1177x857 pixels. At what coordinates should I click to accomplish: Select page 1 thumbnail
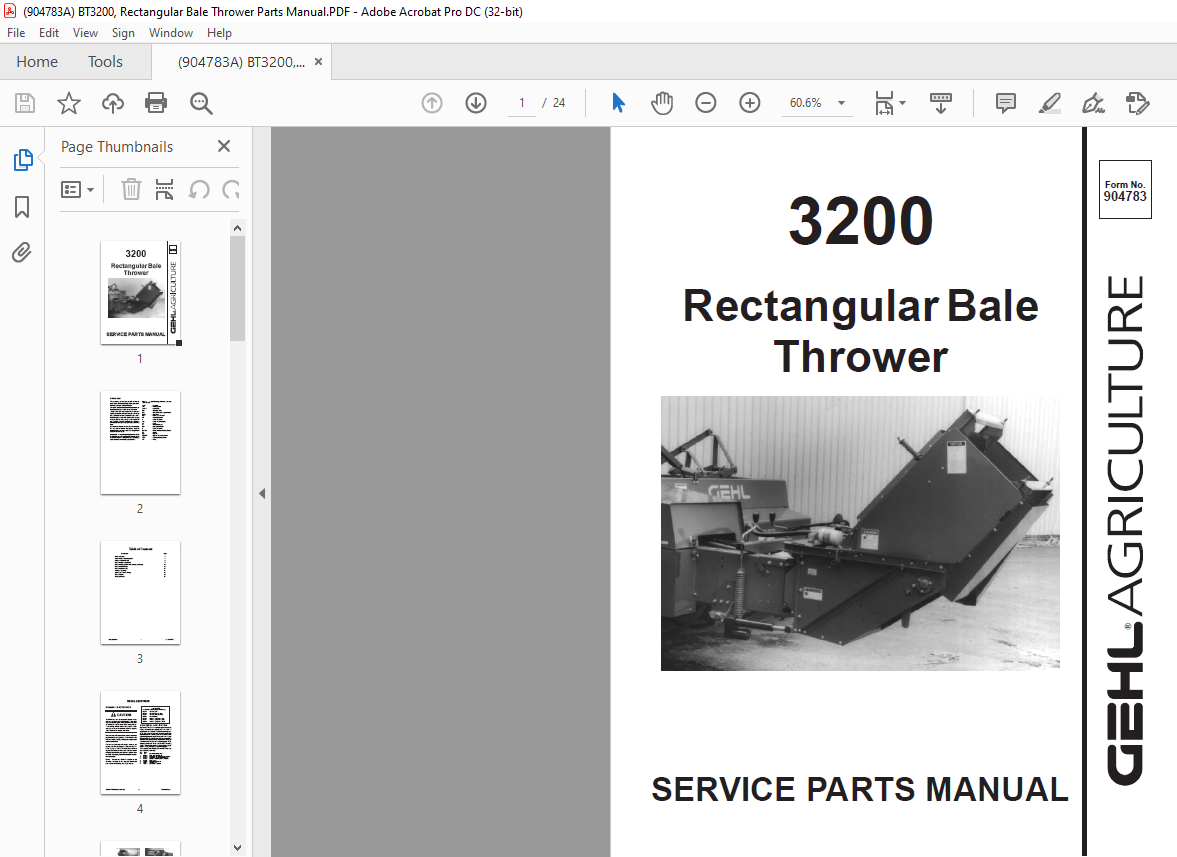(140, 293)
